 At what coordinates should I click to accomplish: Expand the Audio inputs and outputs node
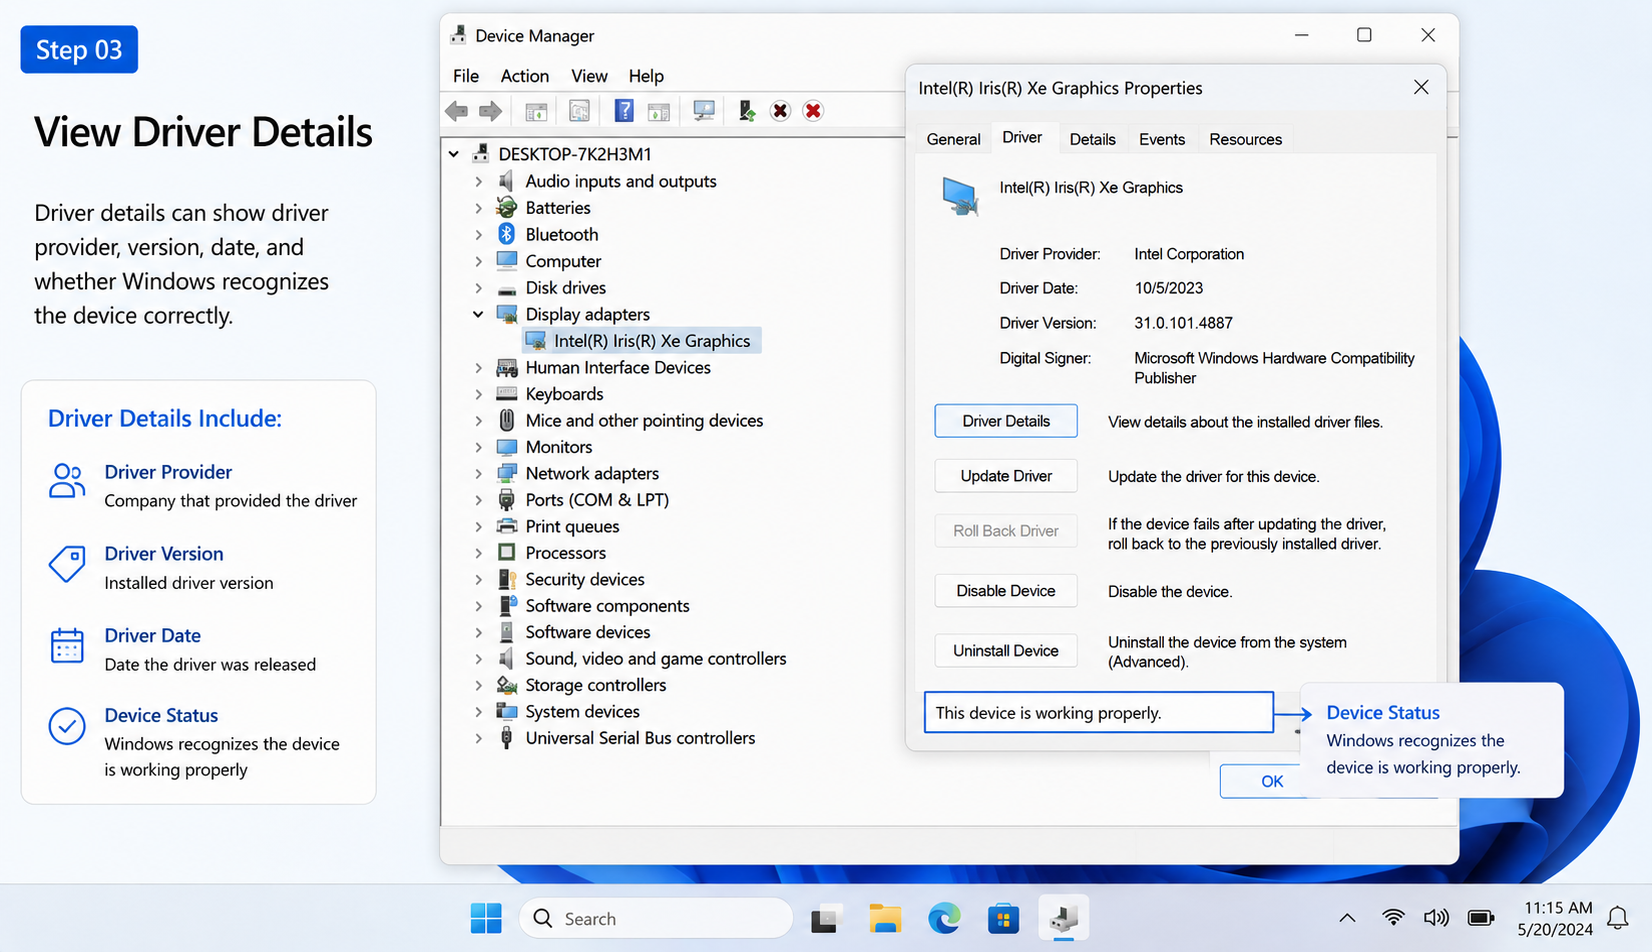pos(478,181)
